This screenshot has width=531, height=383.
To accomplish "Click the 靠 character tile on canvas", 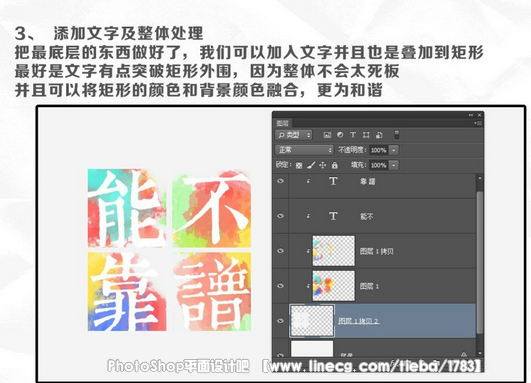I will click(x=127, y=292).
